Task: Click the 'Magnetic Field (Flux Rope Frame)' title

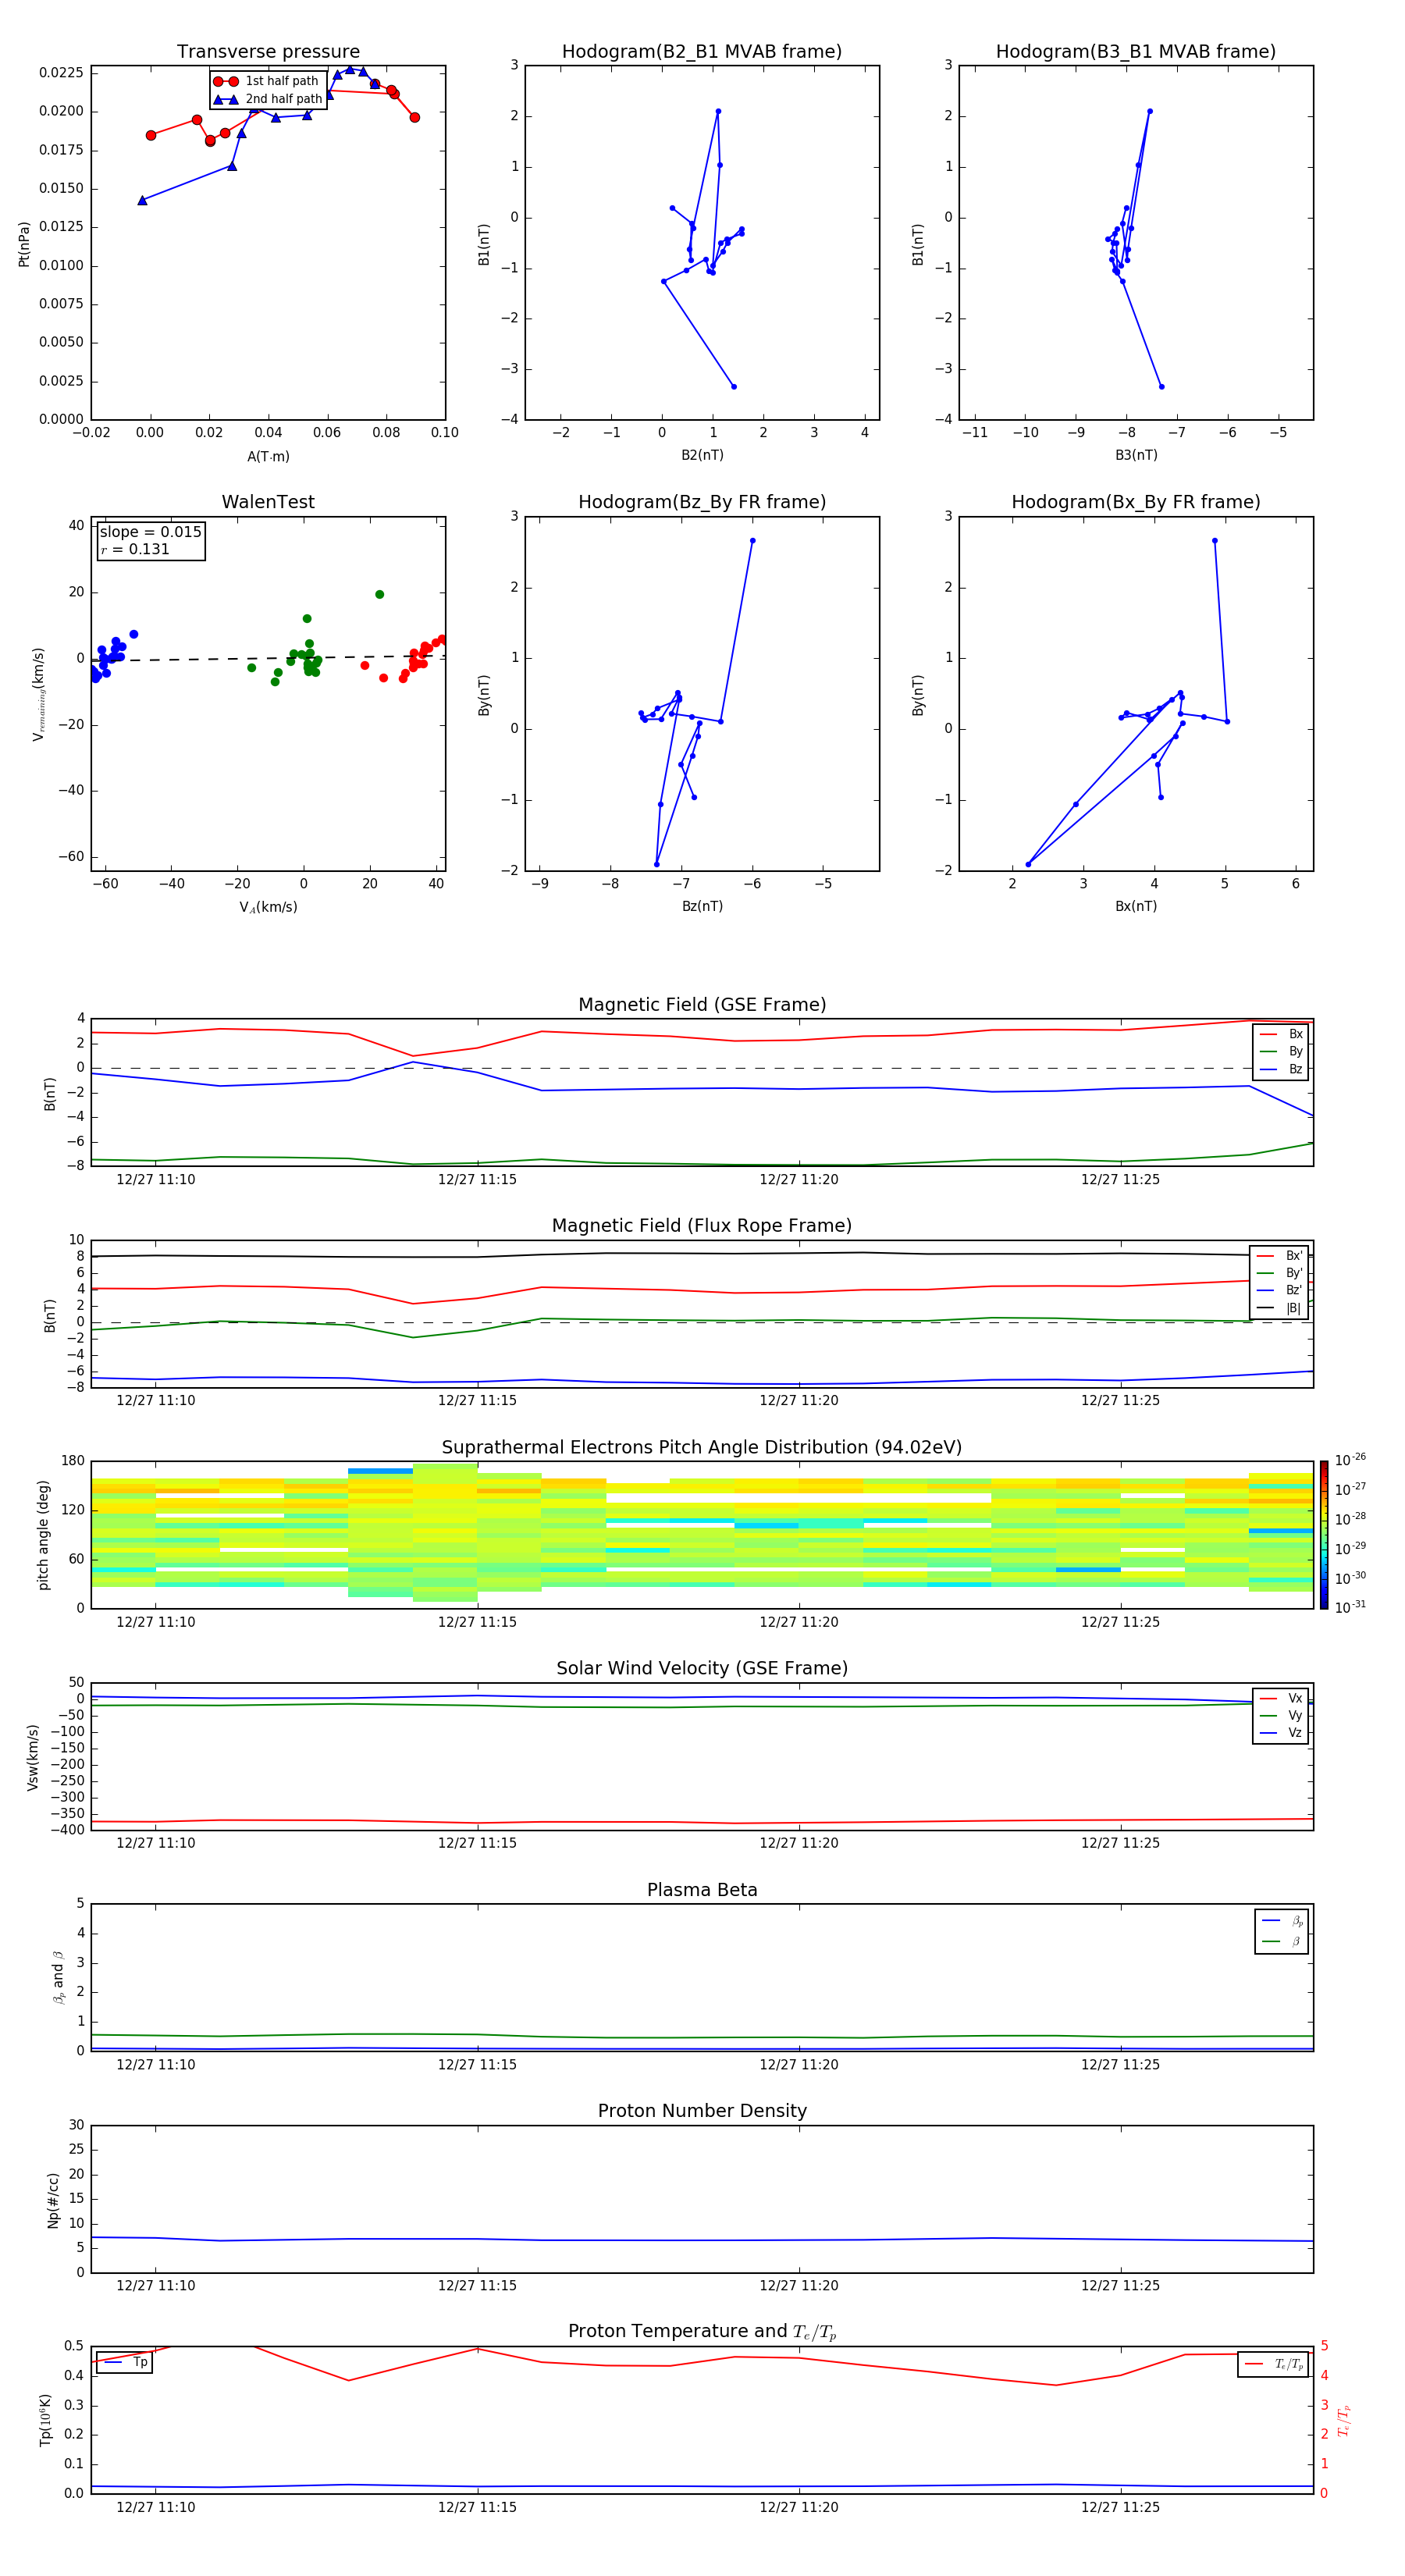Action: coord(702,1226)
